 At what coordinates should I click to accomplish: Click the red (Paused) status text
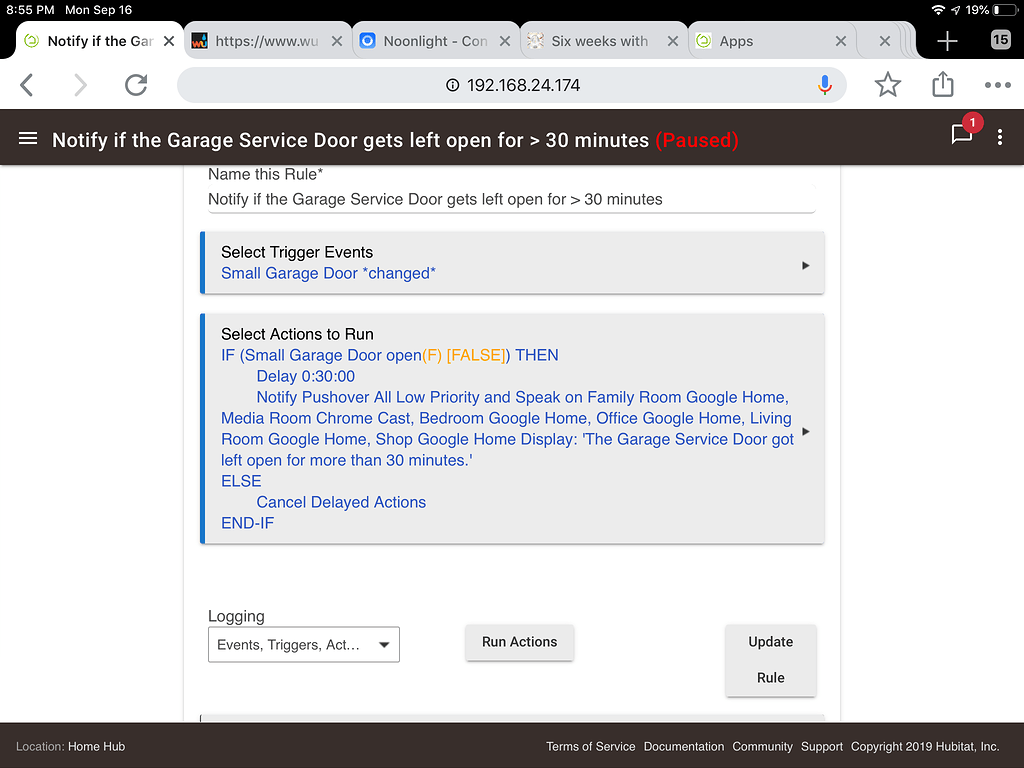pos(697,140)
